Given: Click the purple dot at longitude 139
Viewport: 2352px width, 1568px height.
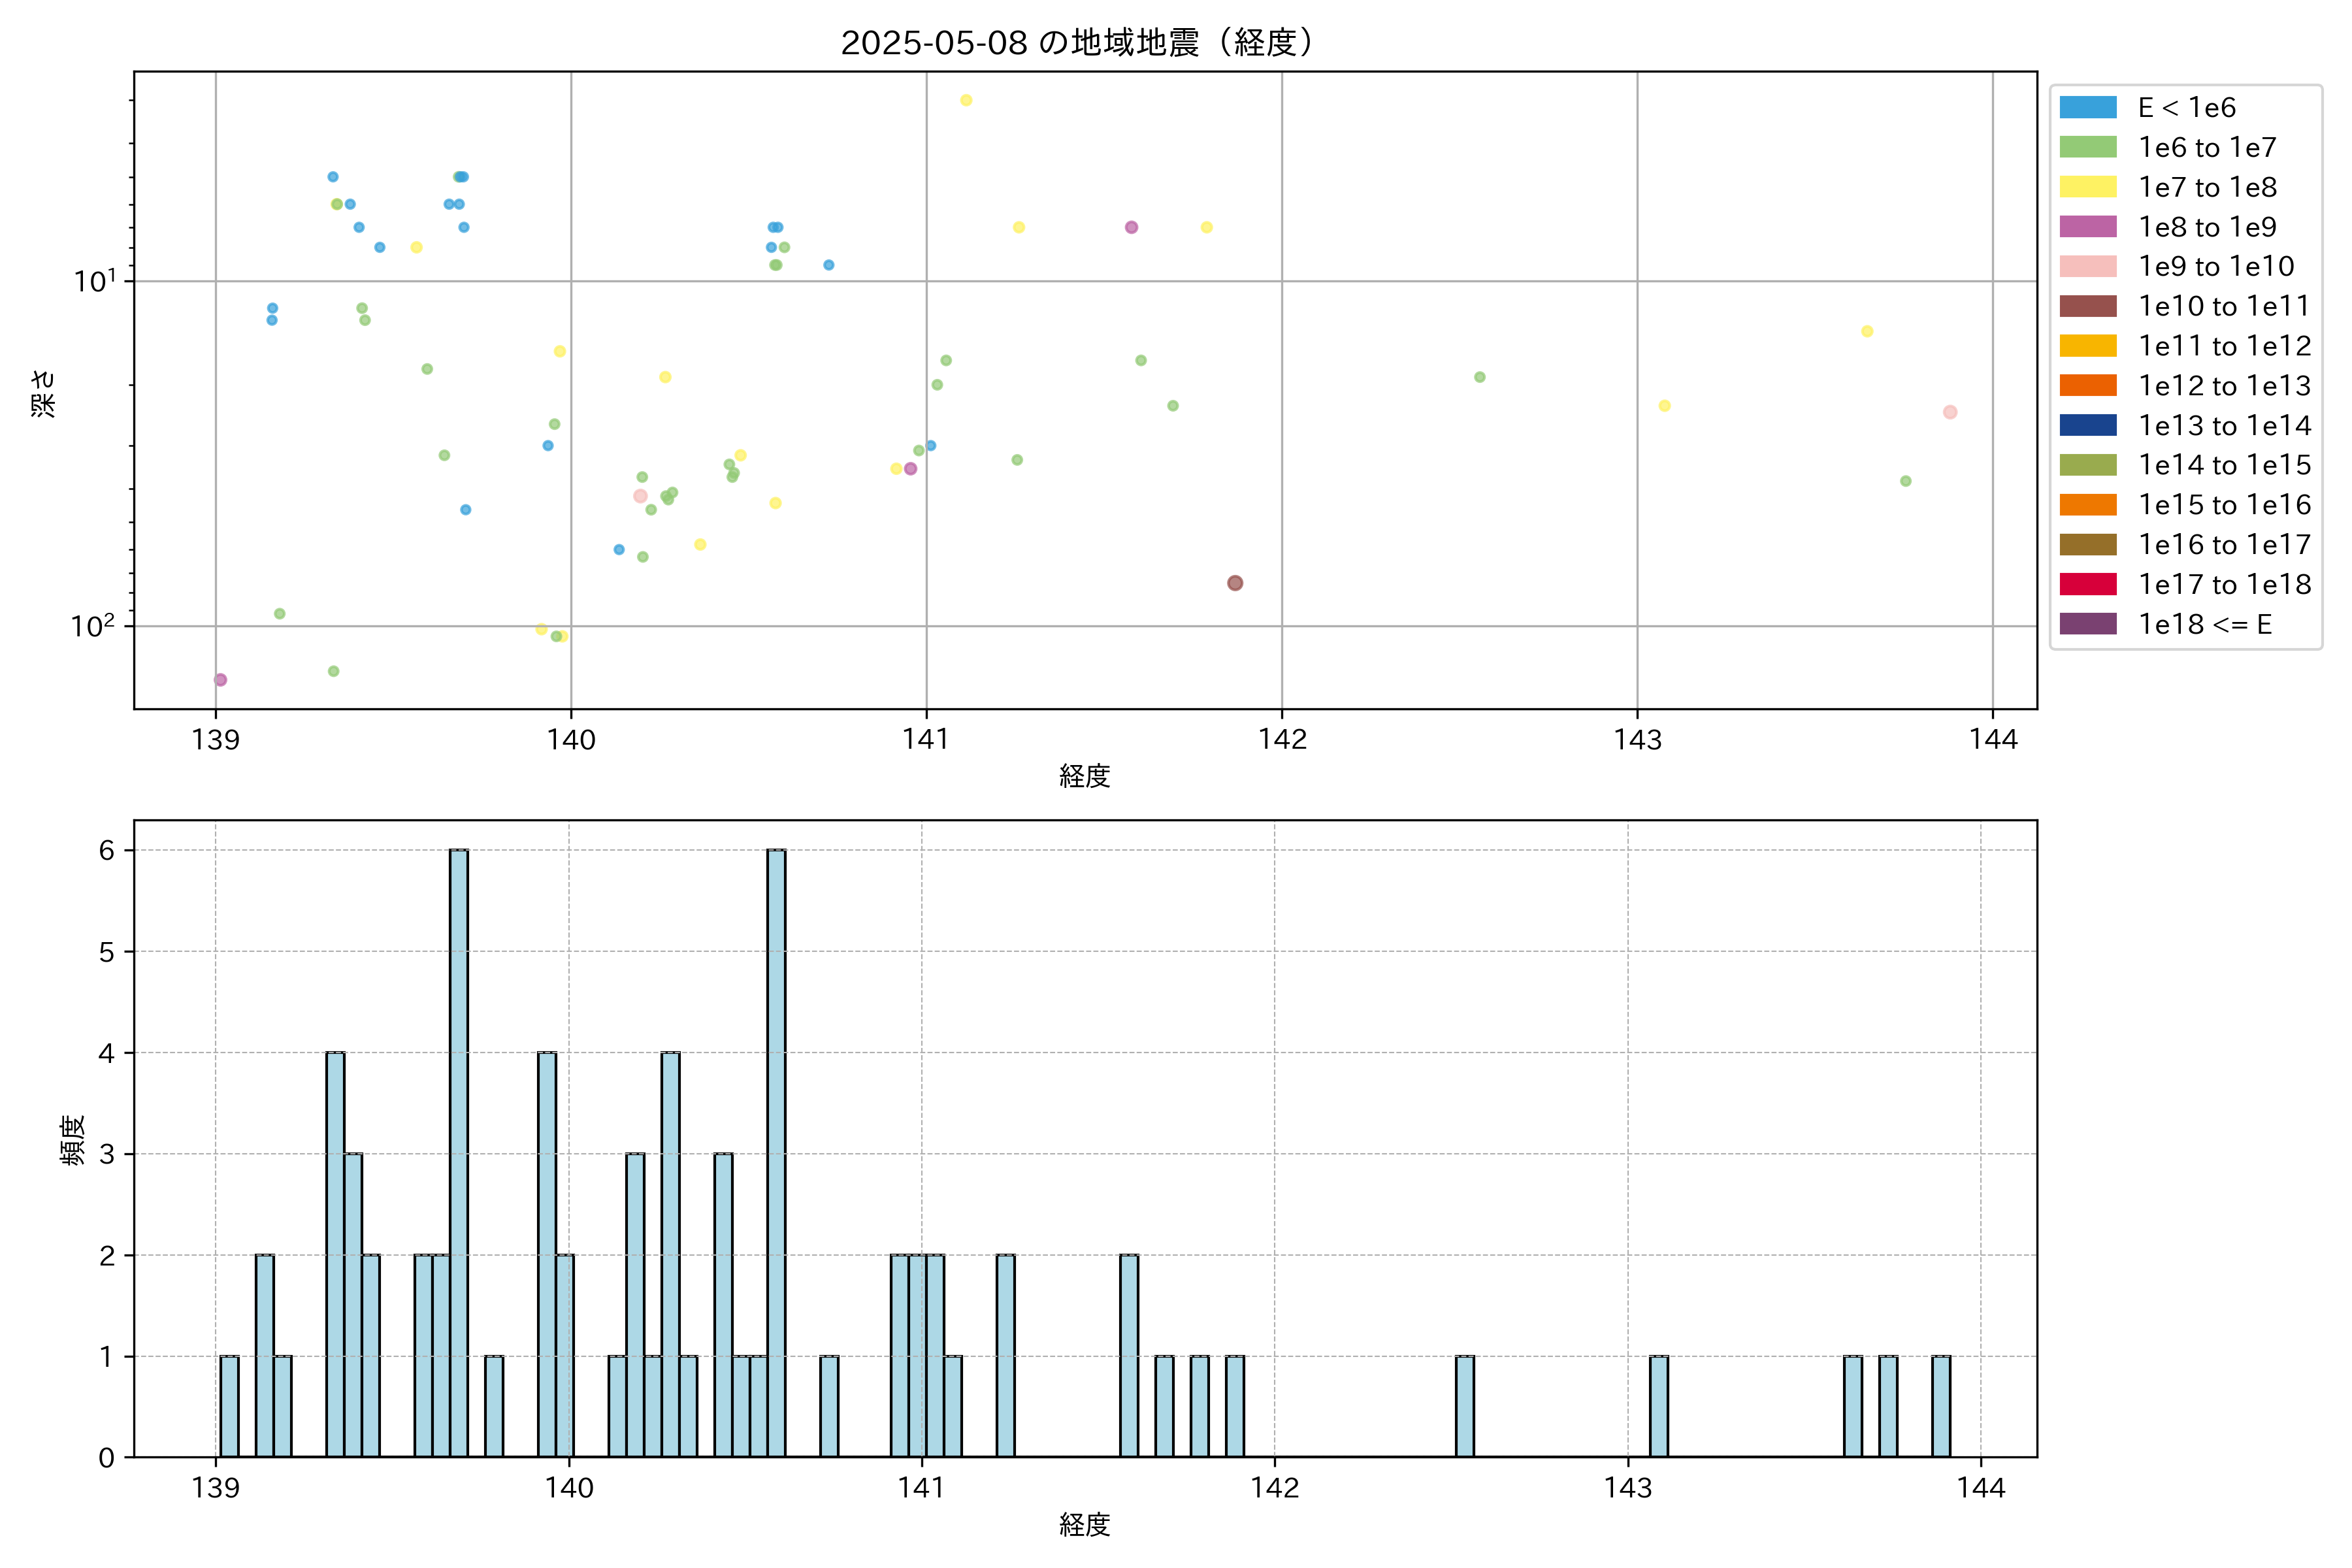Looking at the screenshot, I should click(220, 680).
